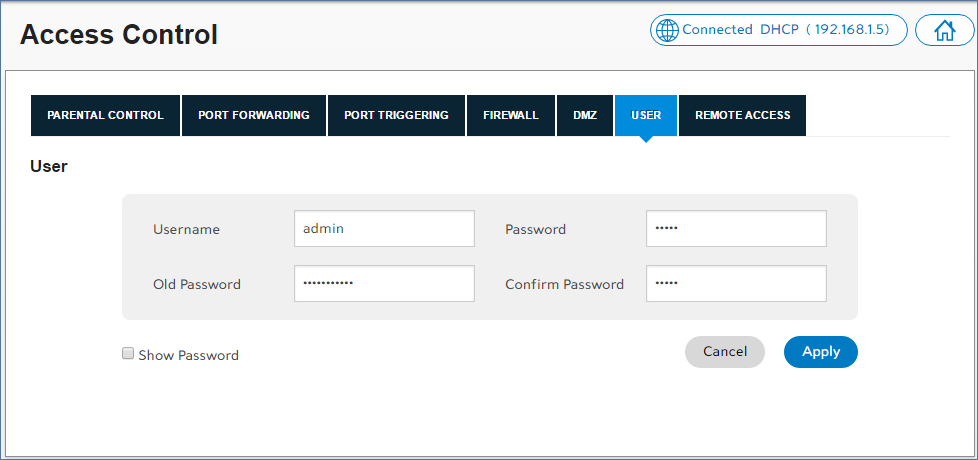Click the Show Password label text

coord(188,355)
